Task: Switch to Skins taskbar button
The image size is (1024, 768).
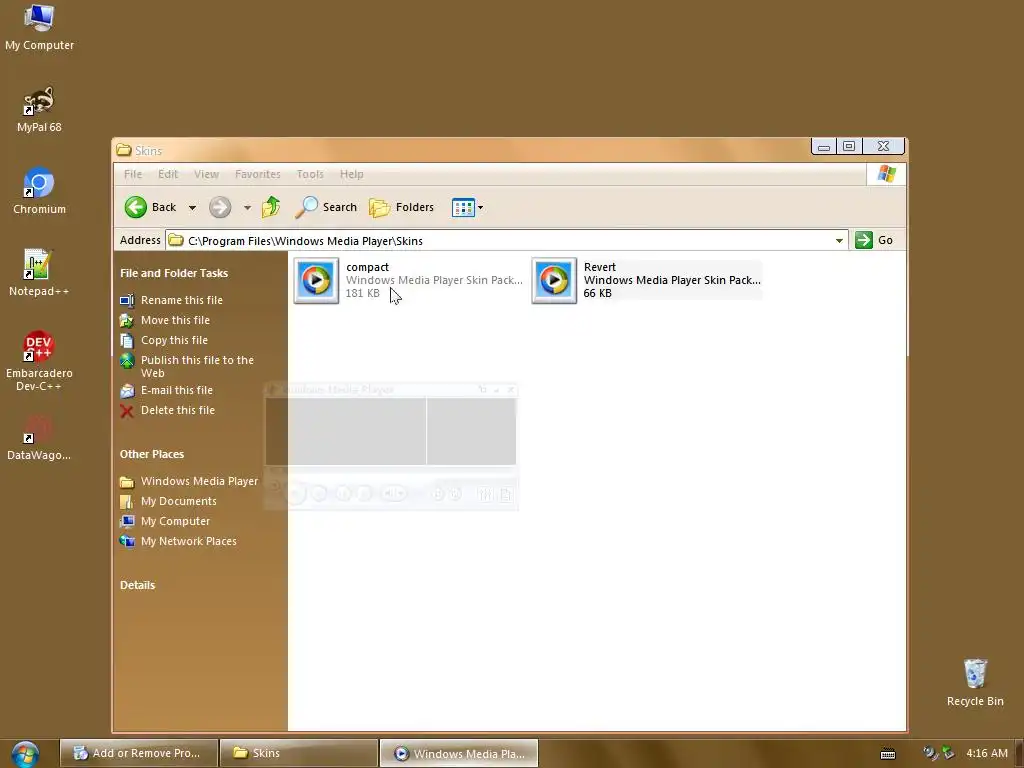Action: (x=298, y=753)
